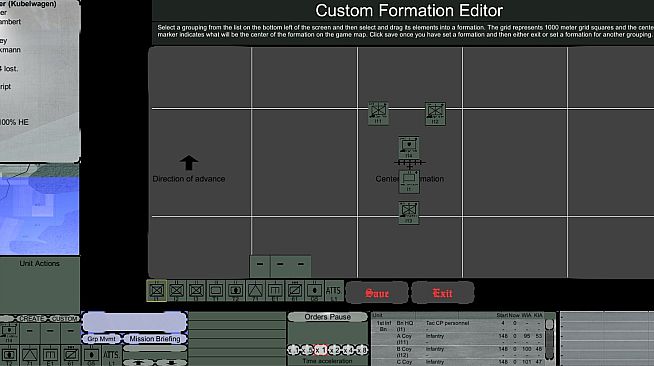
Task: Open the Mission Briefing
Action: click(155, 339)
